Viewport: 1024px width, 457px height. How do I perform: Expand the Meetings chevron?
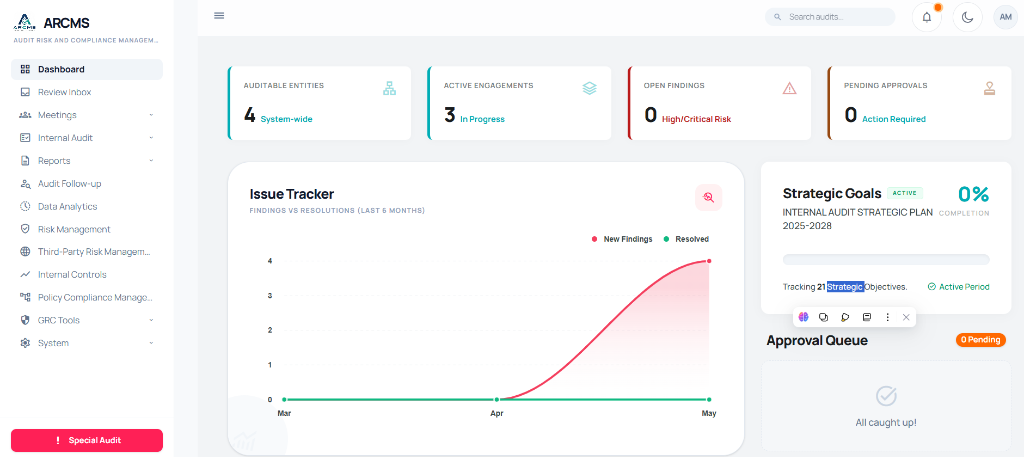(x=151, y=115)
